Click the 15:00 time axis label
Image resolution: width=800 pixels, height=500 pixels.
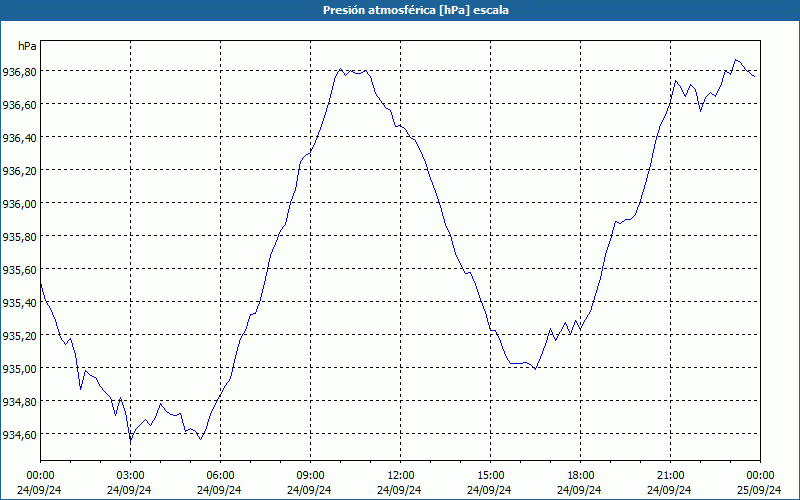click(x=490, y=476)
